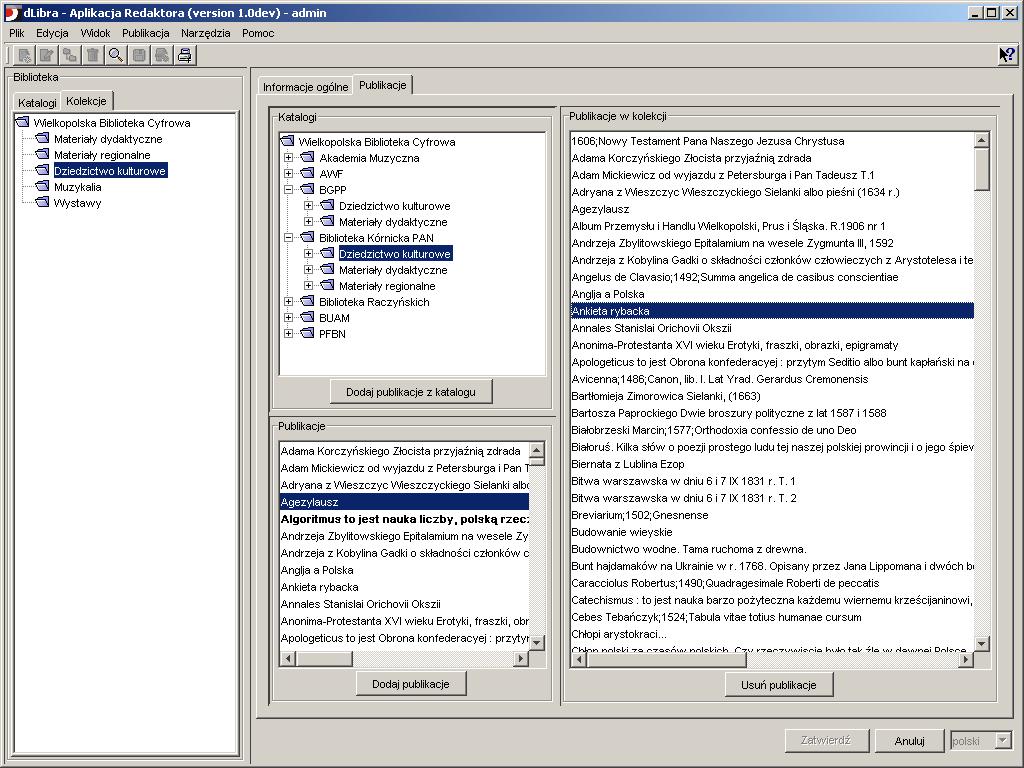Click the Dodaj publikacje button
This screenshot has width=1024, height=768.
(411, 684)
